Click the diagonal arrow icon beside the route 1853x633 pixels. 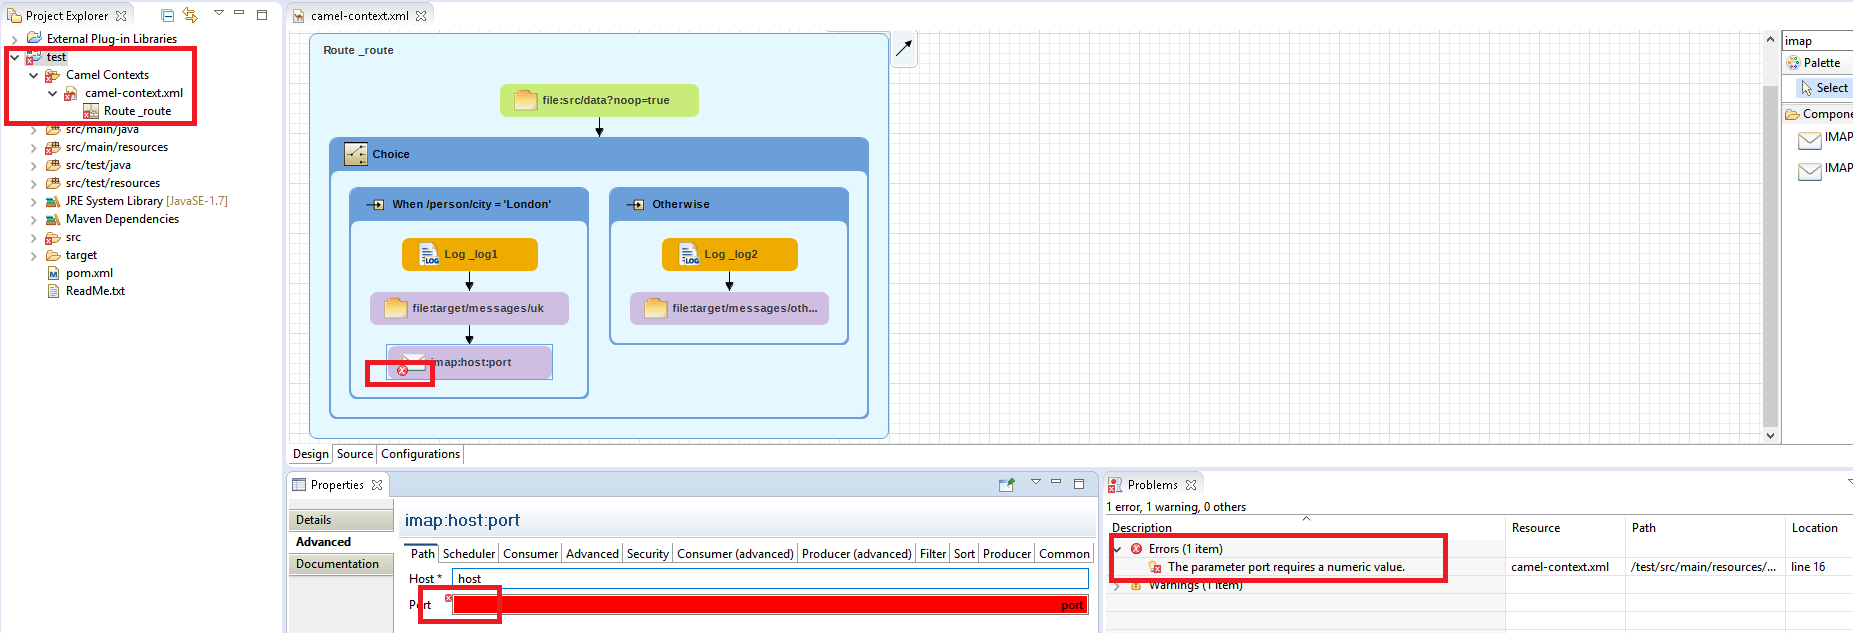pos(904,48)
